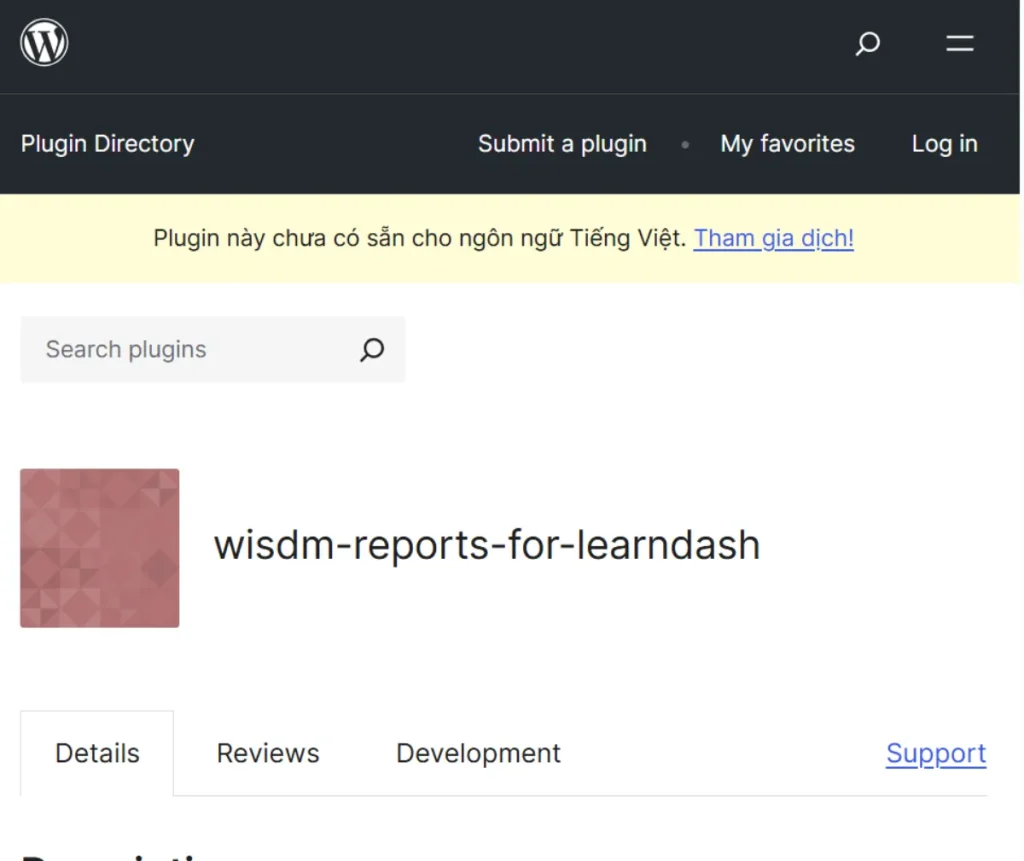Viewport: 1024px width, 861px height.
Task: Open Submit a plugin link
Action: (562, 144)
